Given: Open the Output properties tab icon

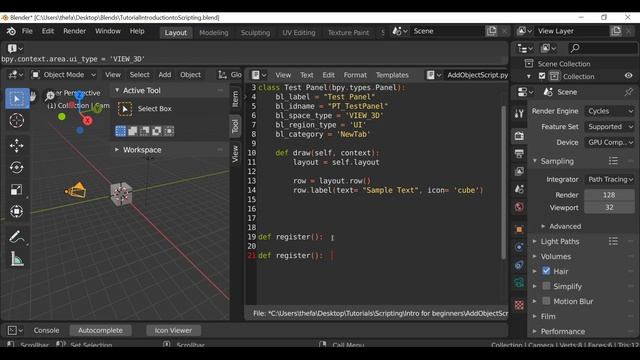Looking at the screenshot, I should tap(519, 153).
